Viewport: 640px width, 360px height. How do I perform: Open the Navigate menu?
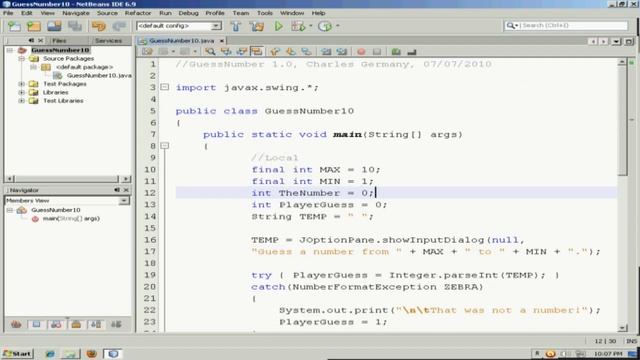(76, 13)
